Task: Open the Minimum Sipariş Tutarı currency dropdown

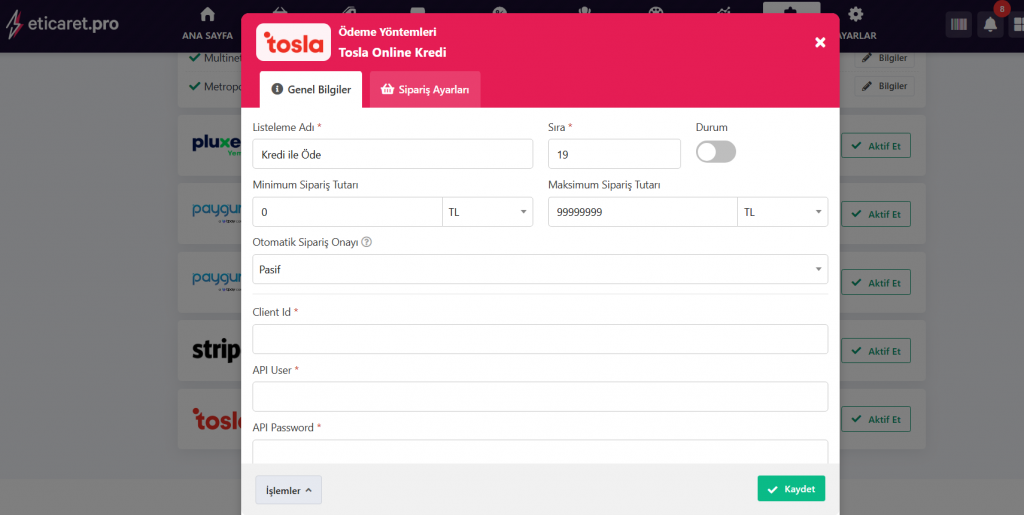Action: pos(487,212)
